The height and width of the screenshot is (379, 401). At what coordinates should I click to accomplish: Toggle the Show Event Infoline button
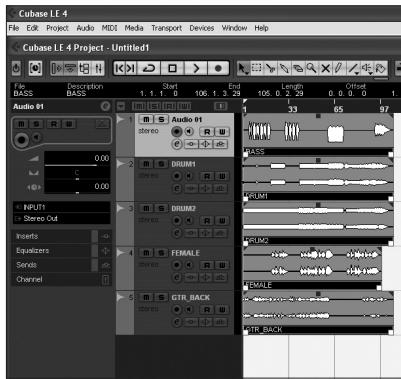(x=70, y=69)
